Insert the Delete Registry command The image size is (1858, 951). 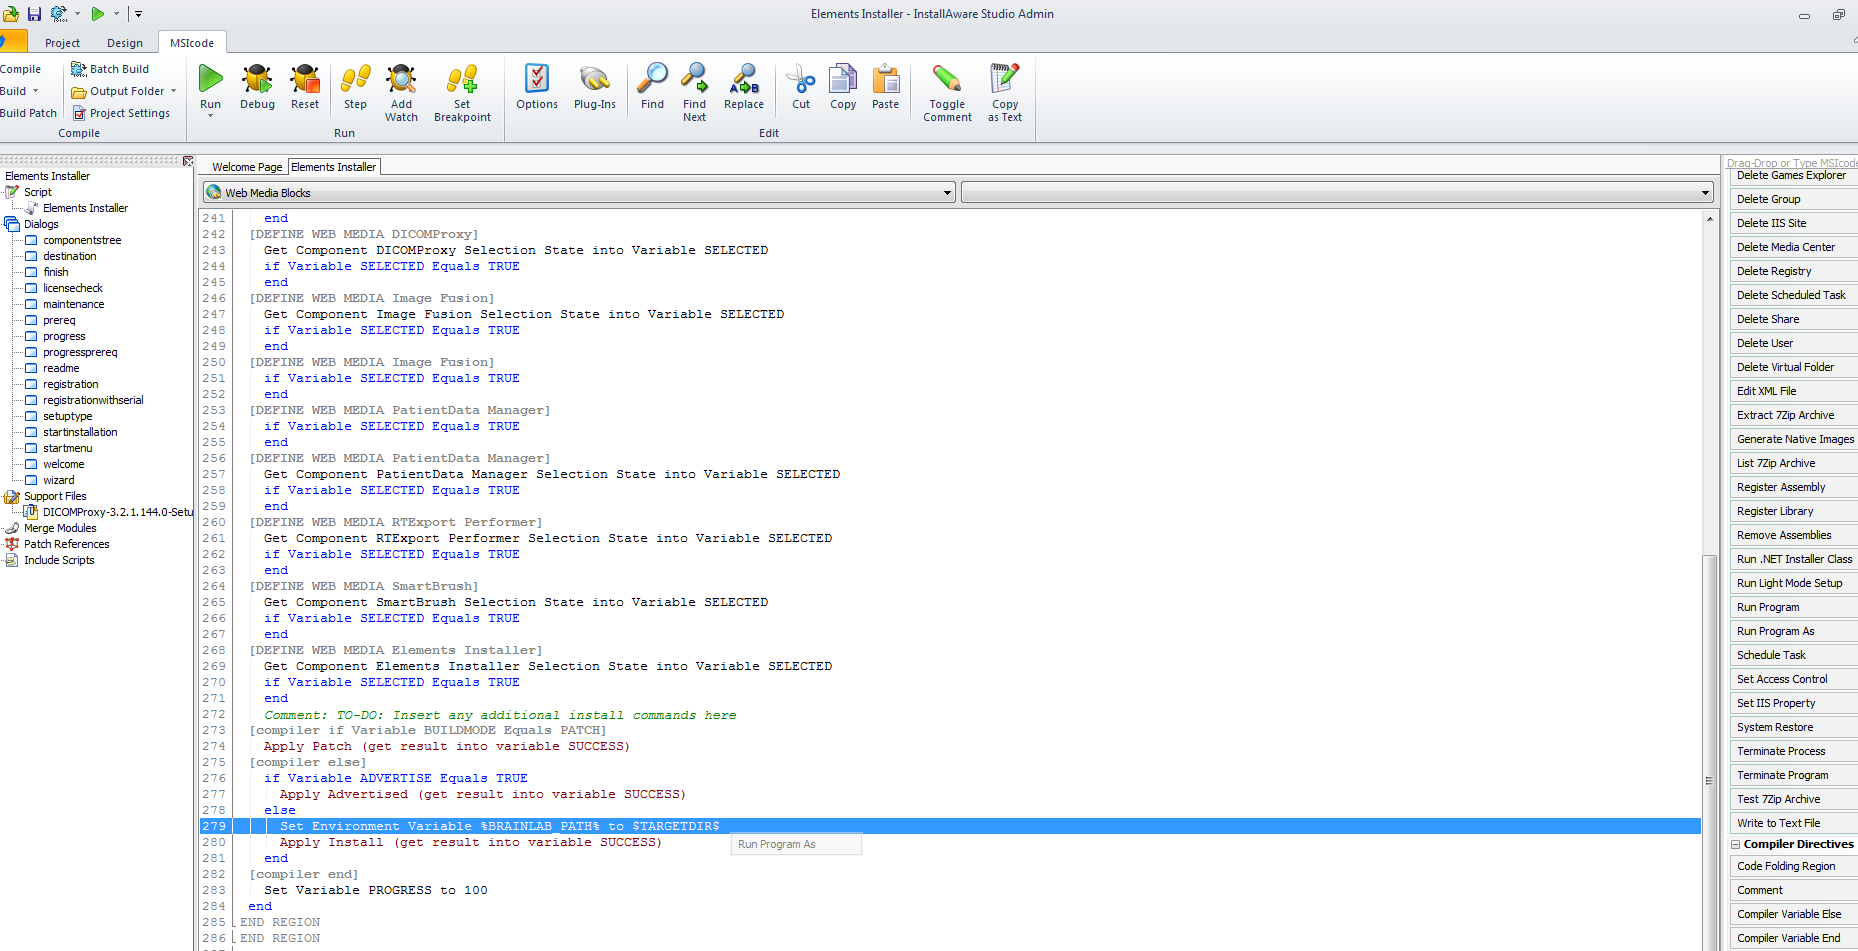(x=1792, y=271)
